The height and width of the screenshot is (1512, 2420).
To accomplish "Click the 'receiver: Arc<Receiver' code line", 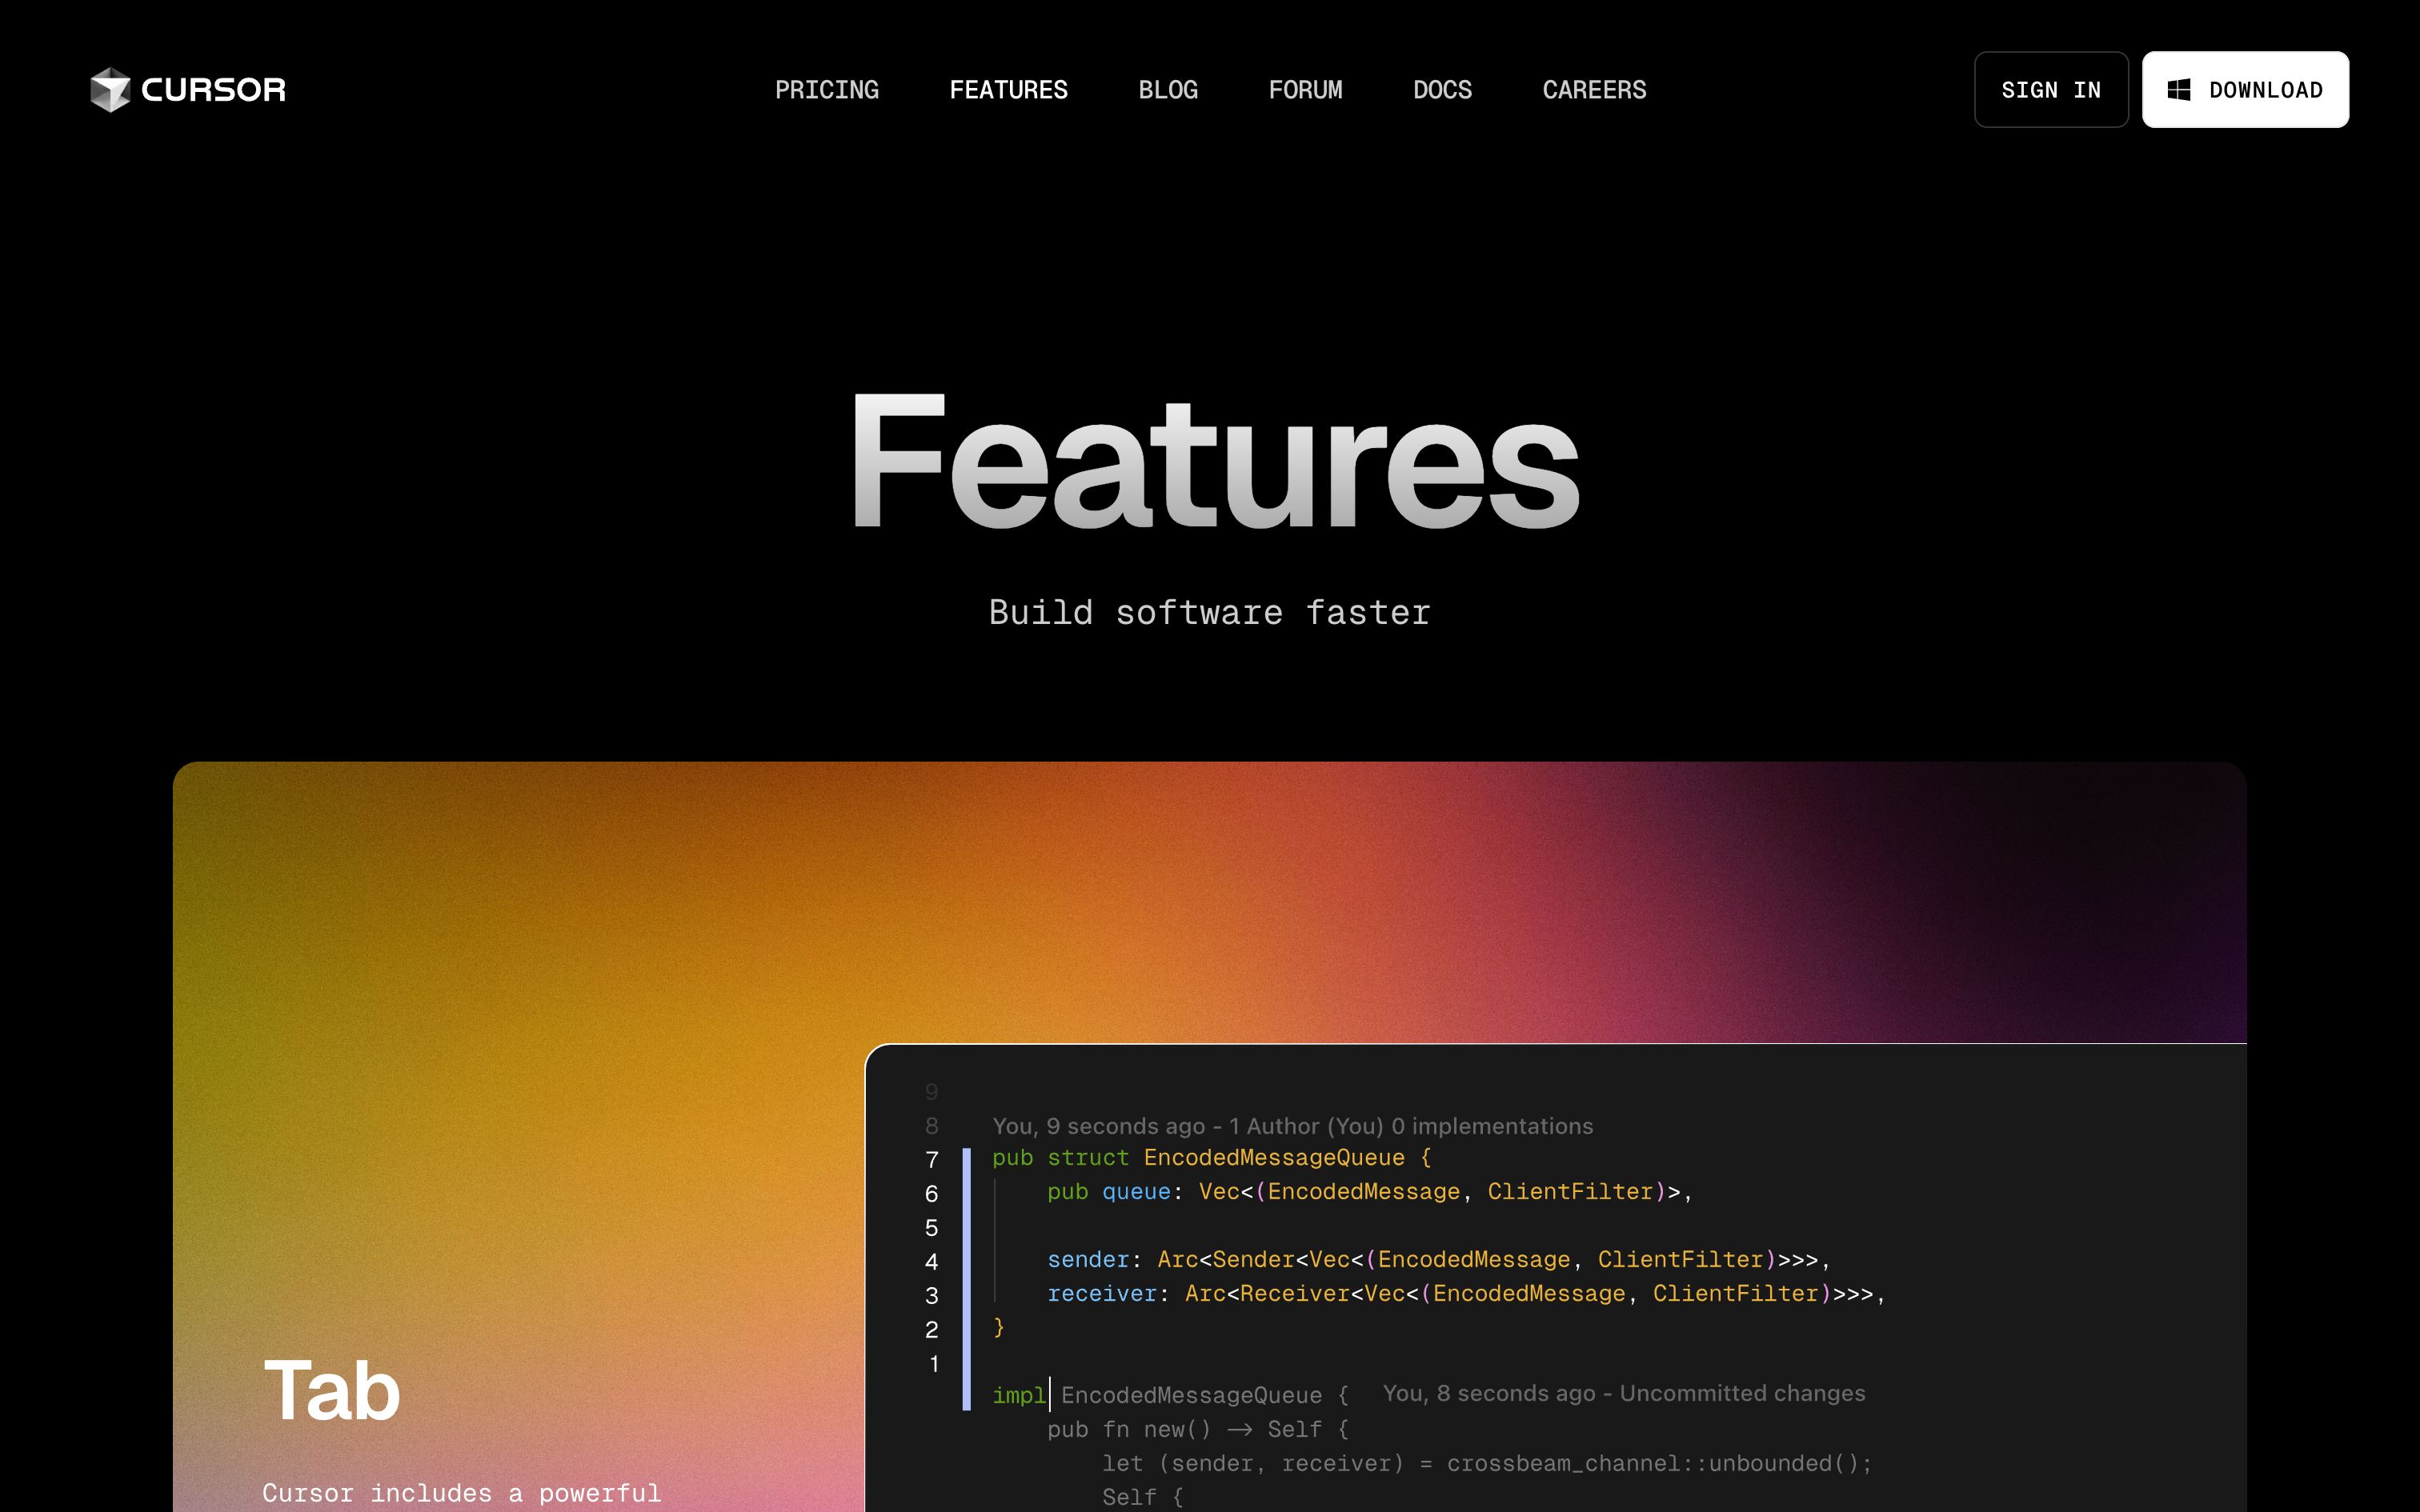I will 1466,1294.
